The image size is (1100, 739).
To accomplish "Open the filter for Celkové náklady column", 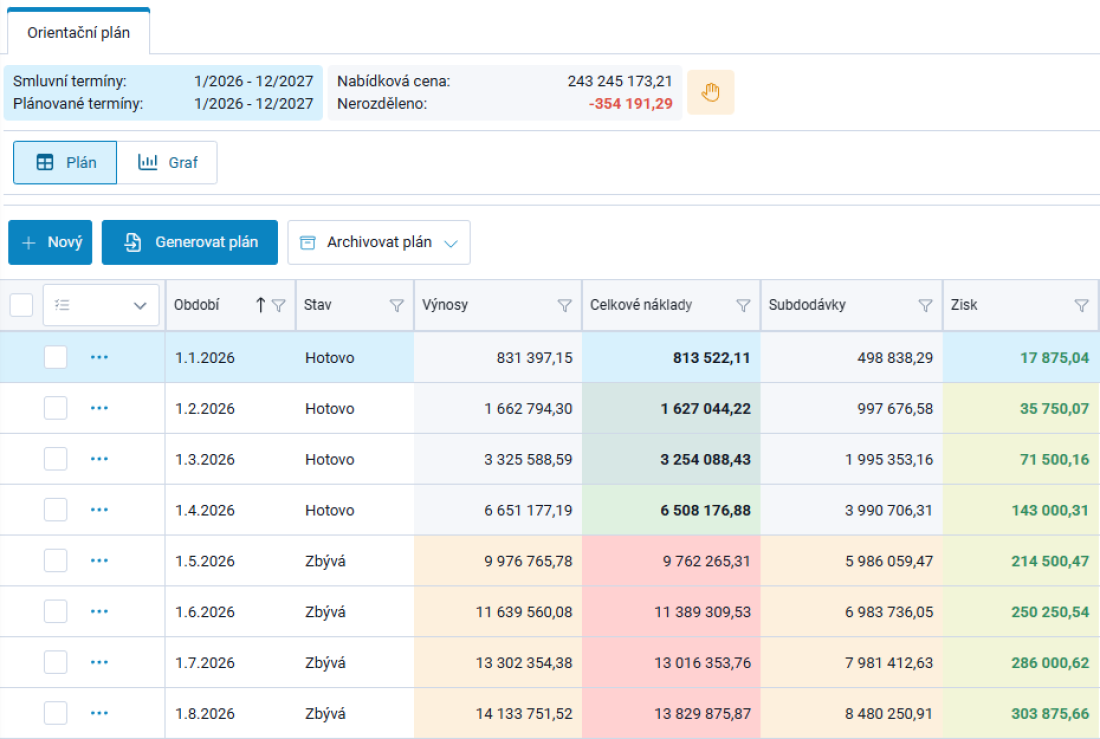I will pyautogui.click(x=743, y=305).
